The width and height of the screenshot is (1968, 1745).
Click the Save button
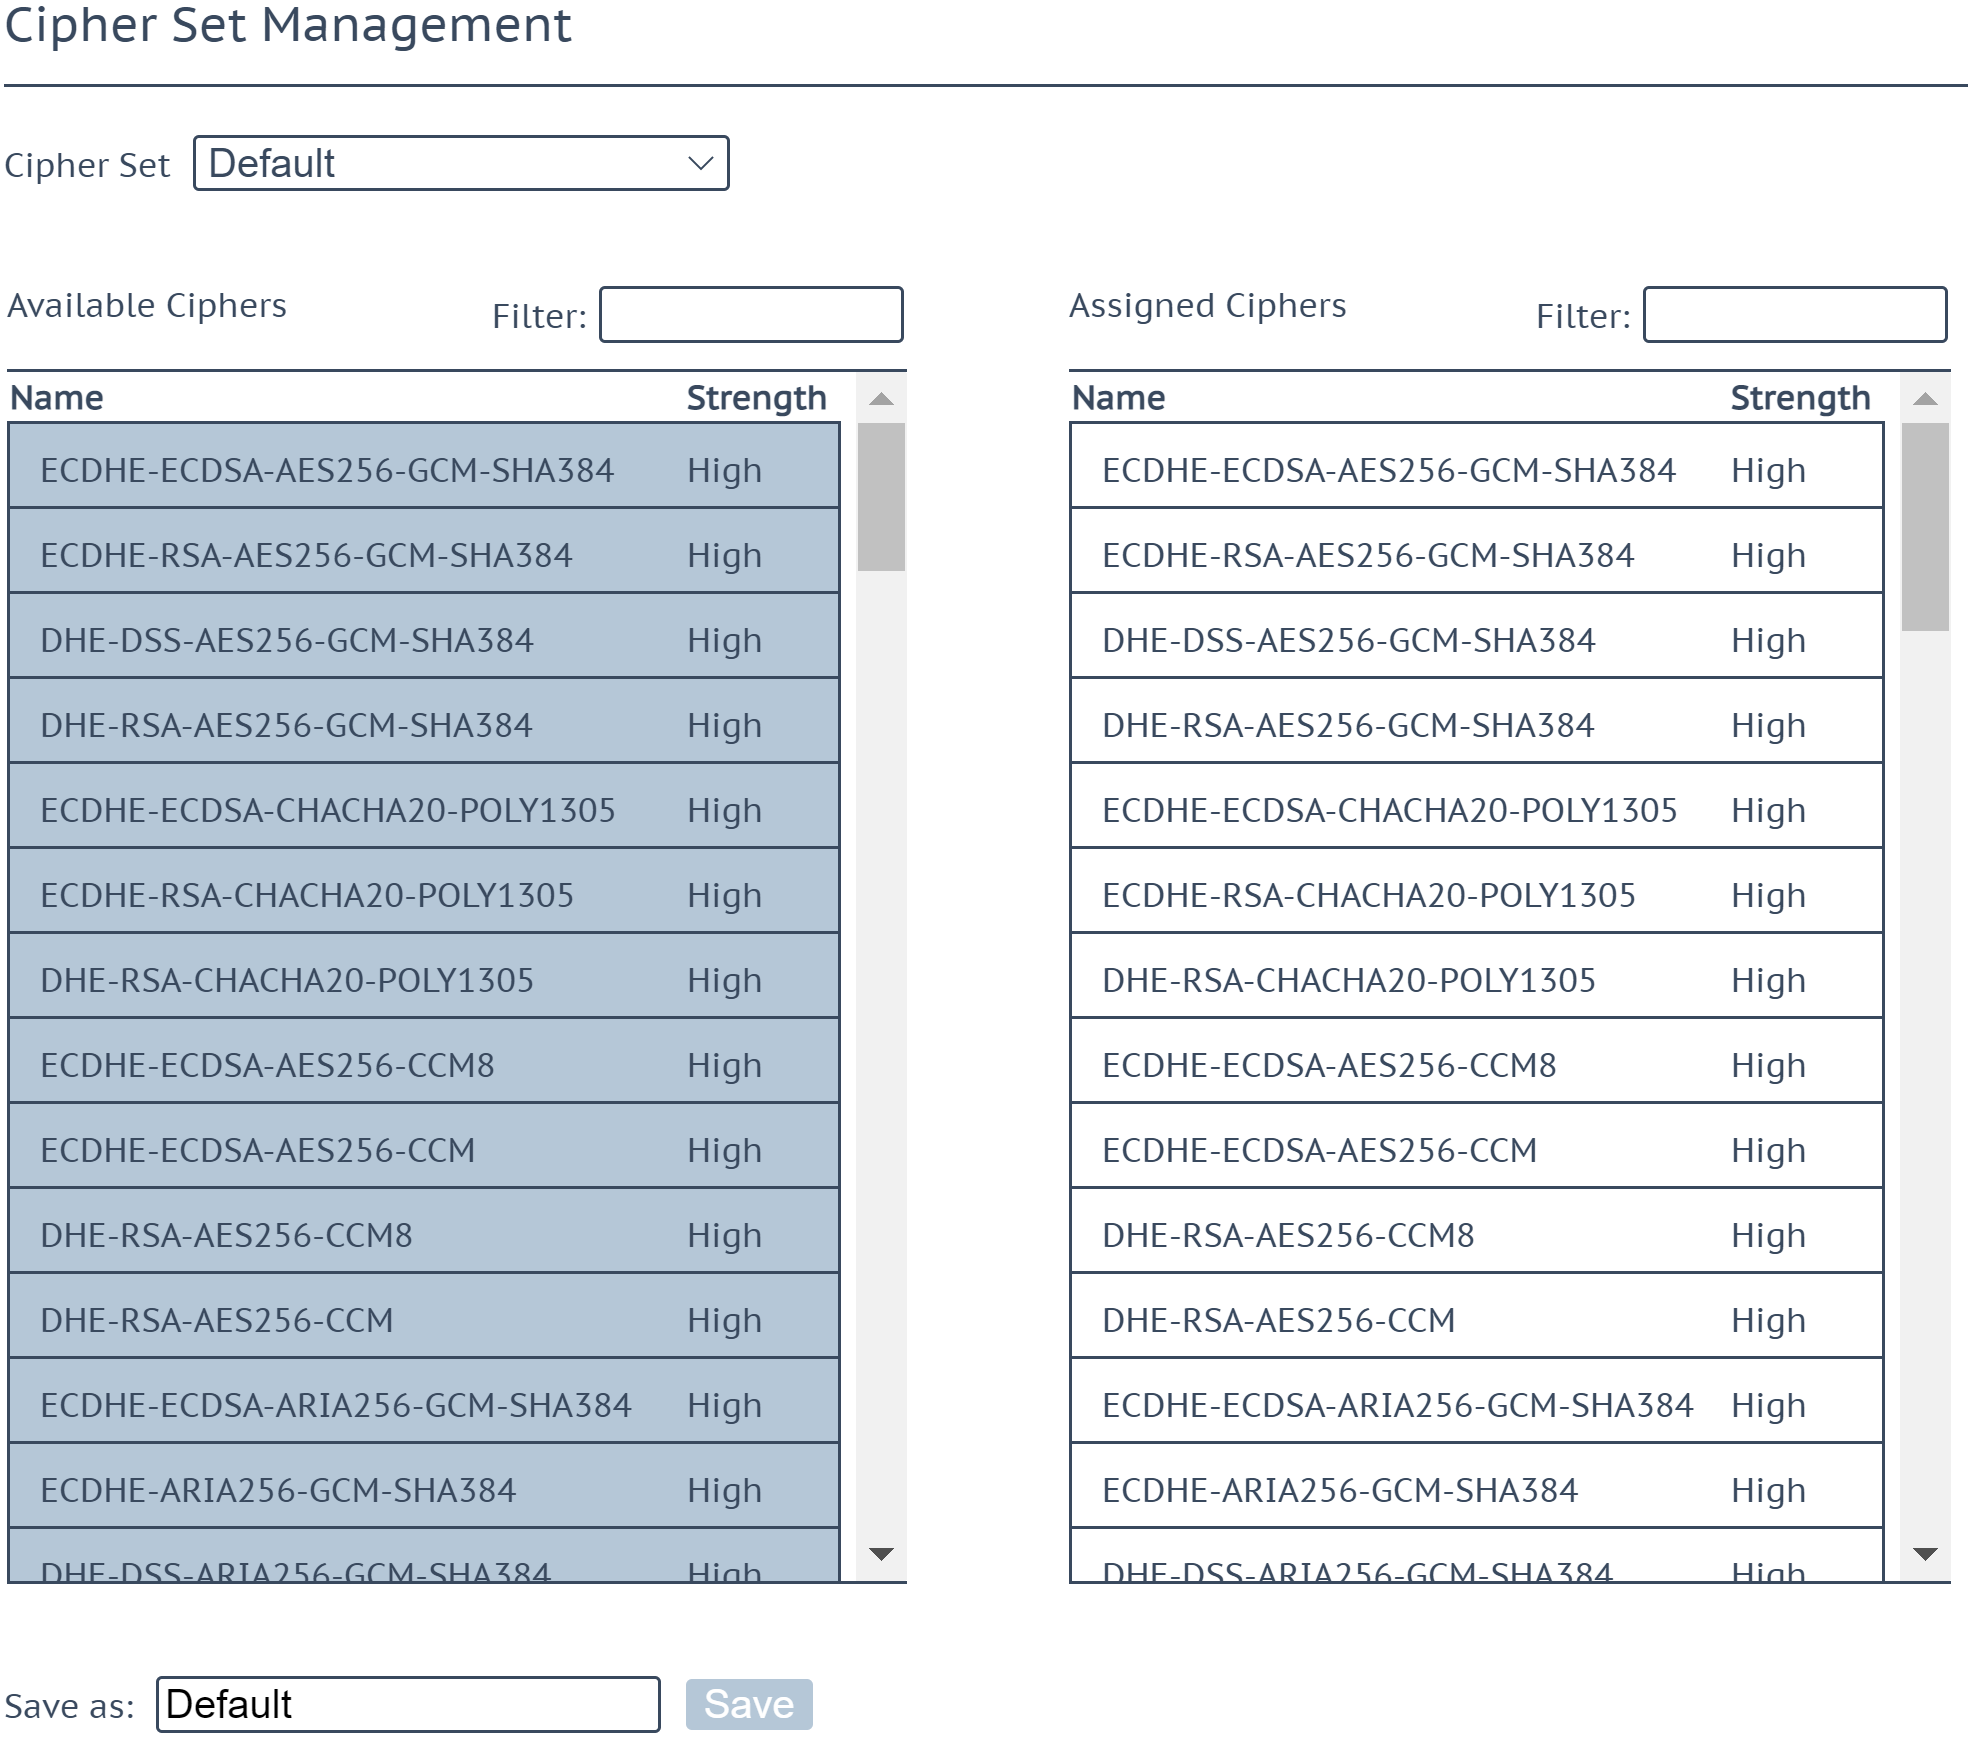[749, 1704]
